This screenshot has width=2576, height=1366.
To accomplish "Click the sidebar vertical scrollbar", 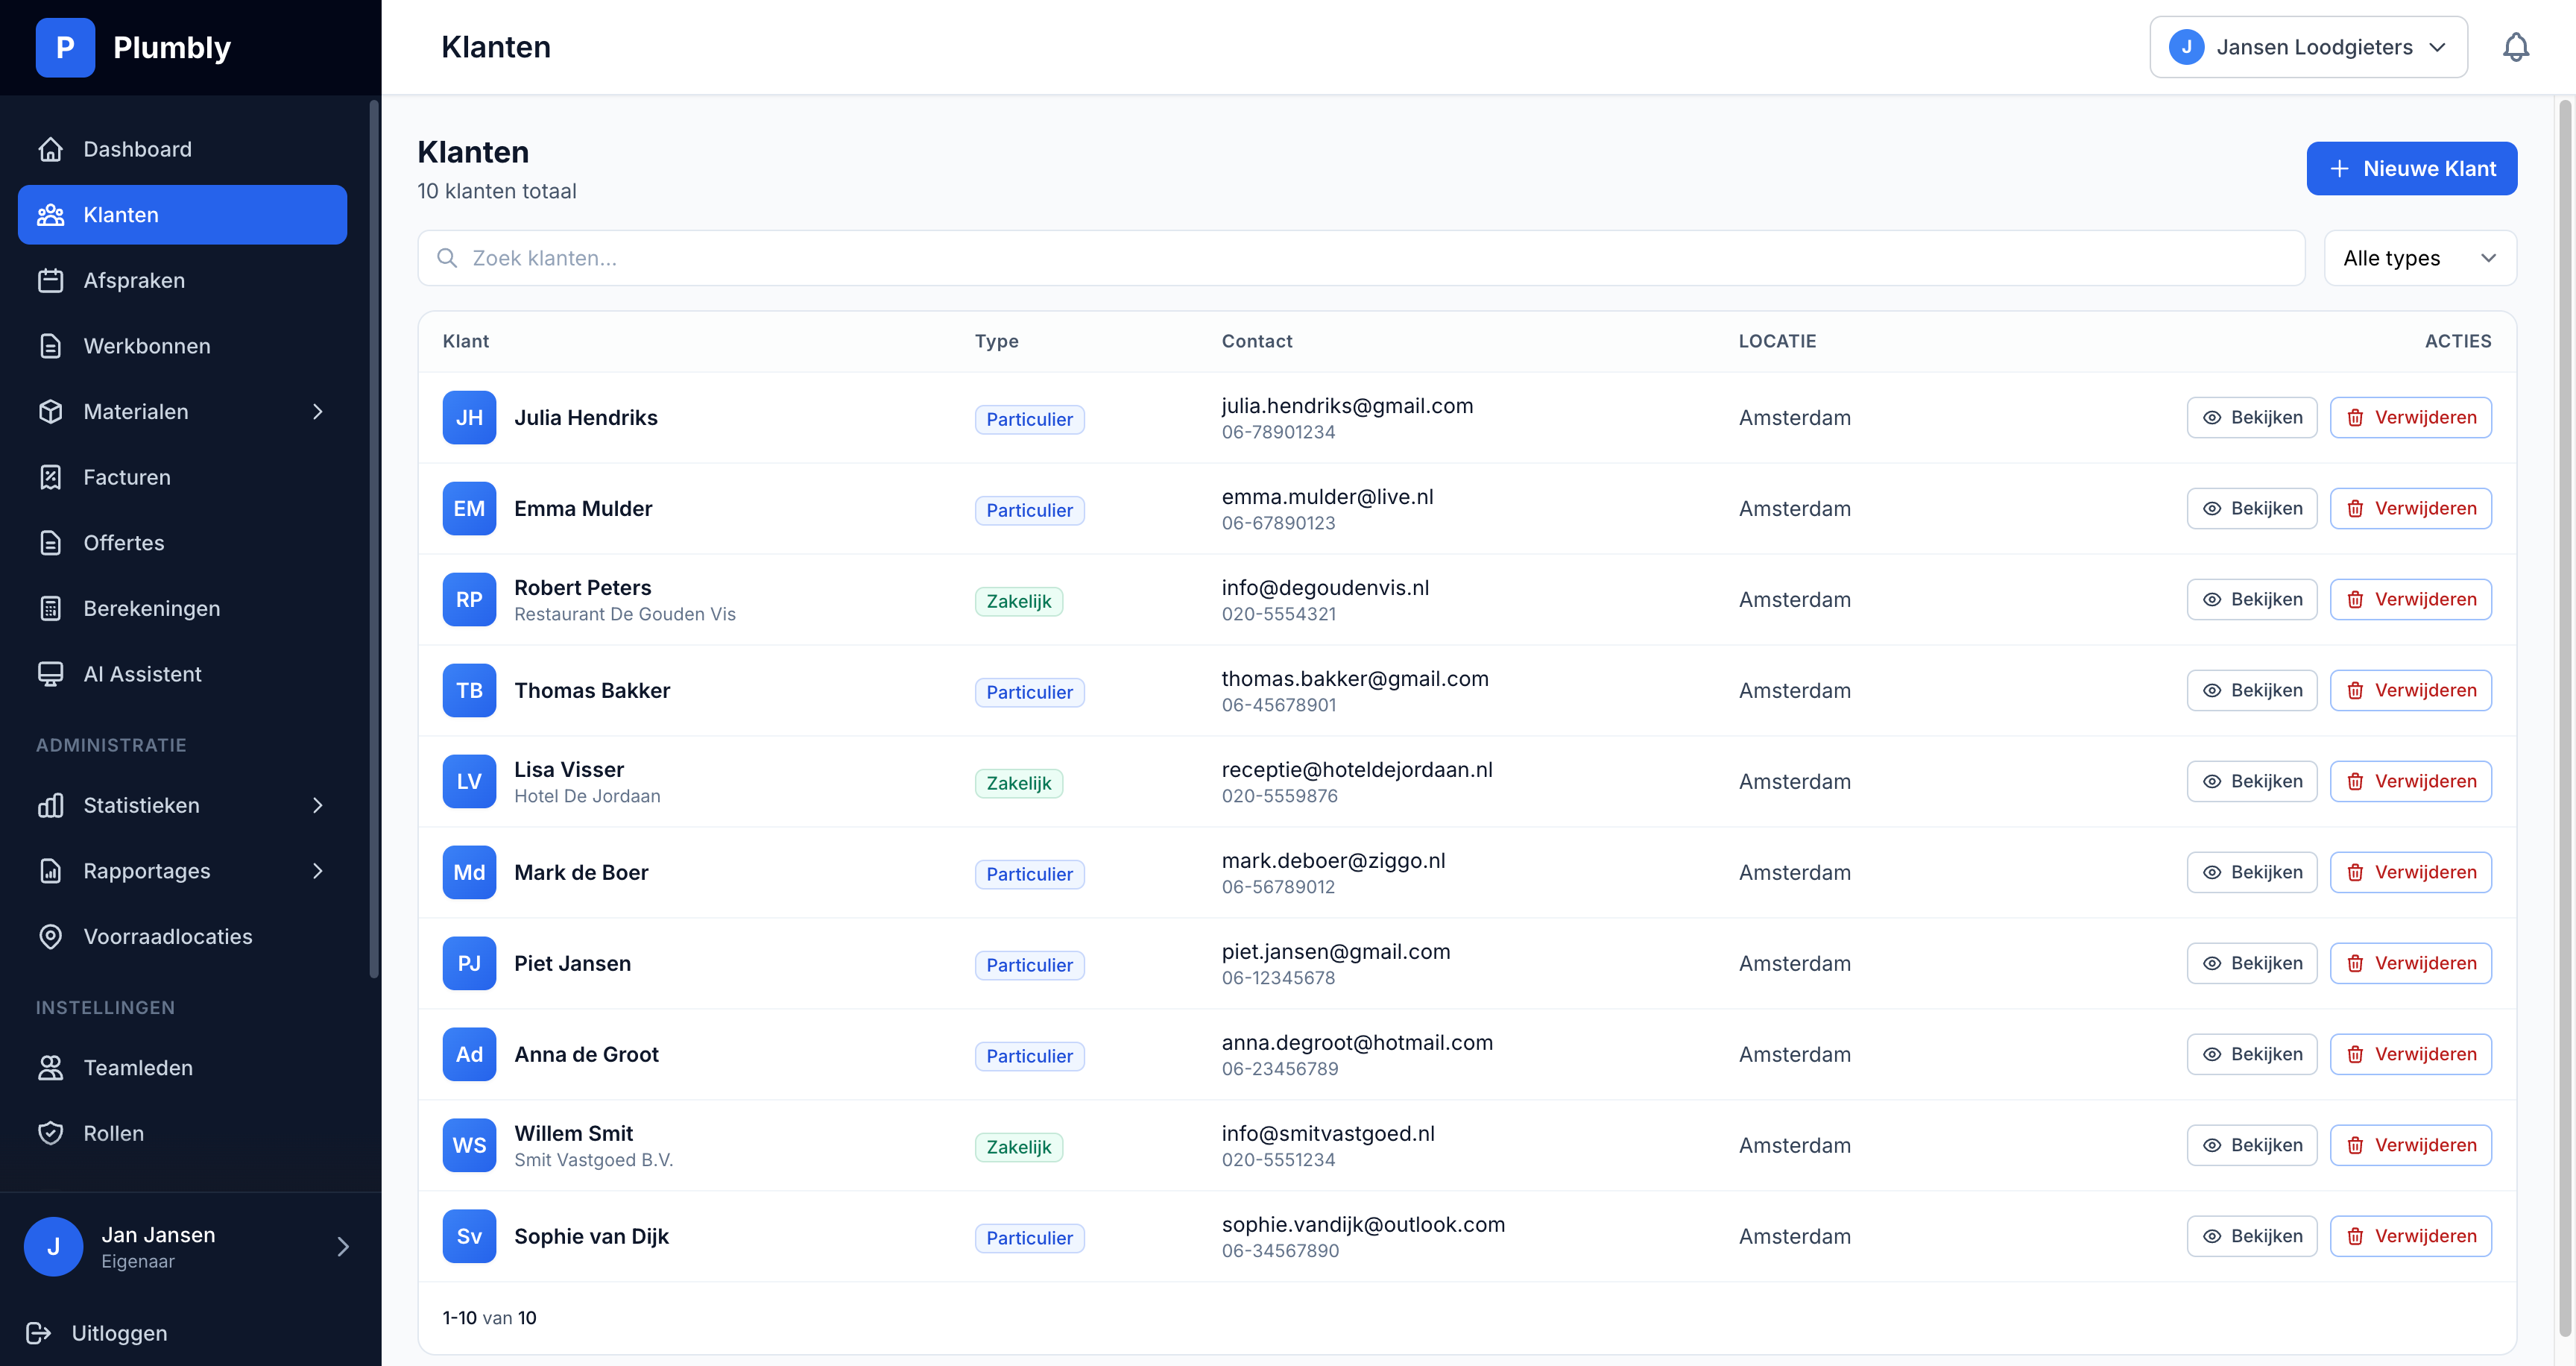I will pos(374,538).
